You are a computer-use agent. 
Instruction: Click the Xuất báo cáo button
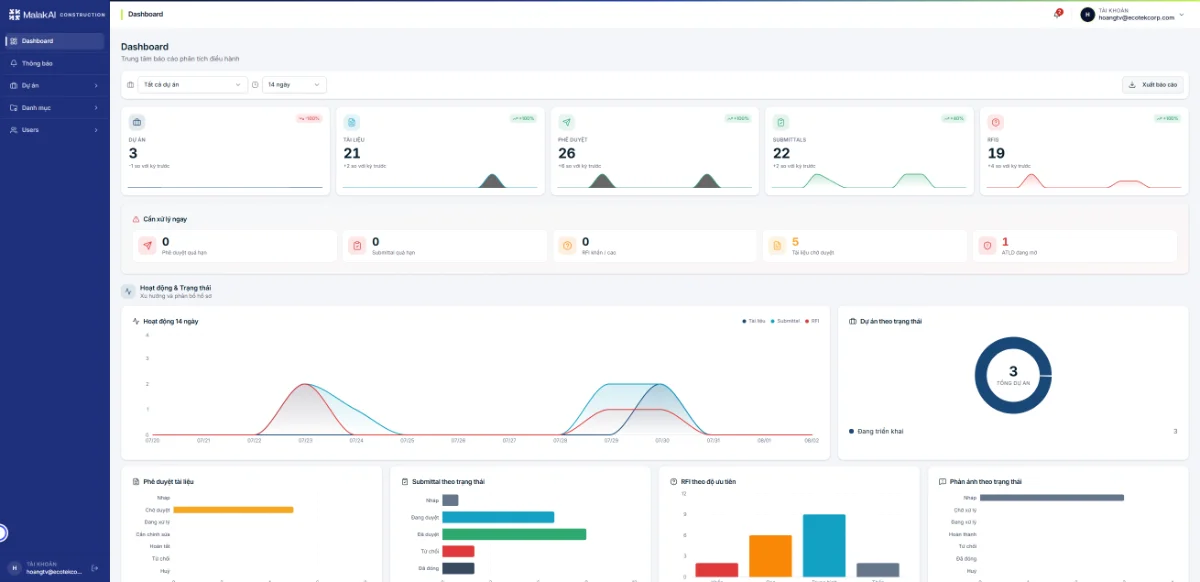(x=1153, y=85)
